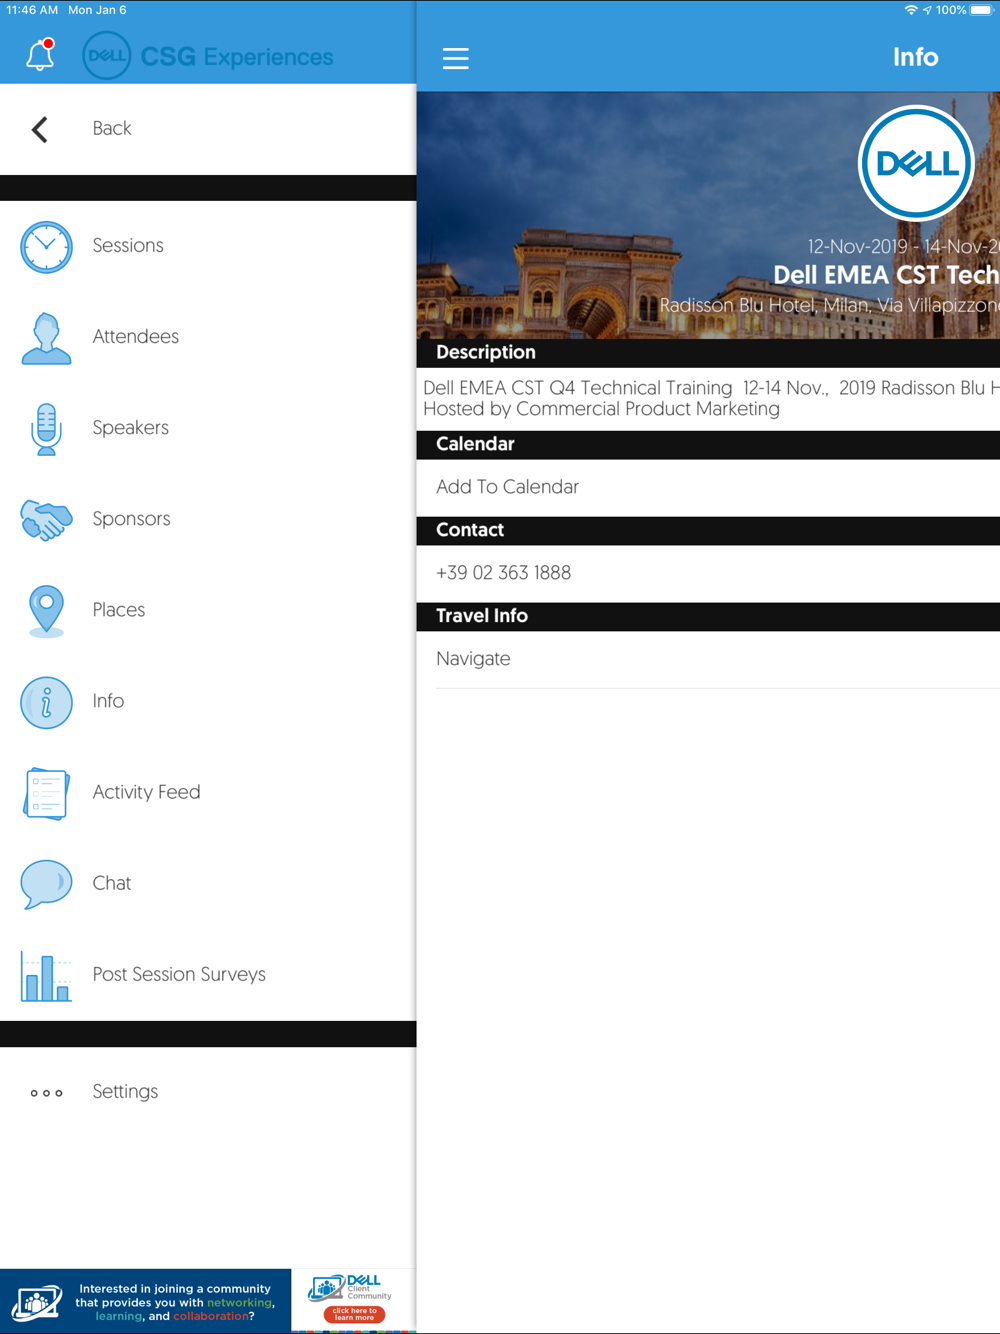The image size is (1000, 1334).
Task: Tap the Description section header
Action: pos(708,352)
